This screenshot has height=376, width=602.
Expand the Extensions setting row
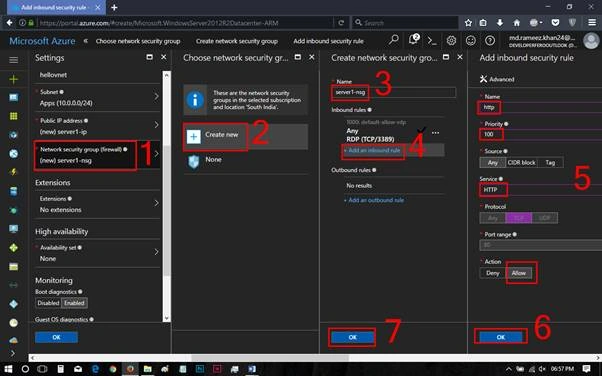point(98,204)
